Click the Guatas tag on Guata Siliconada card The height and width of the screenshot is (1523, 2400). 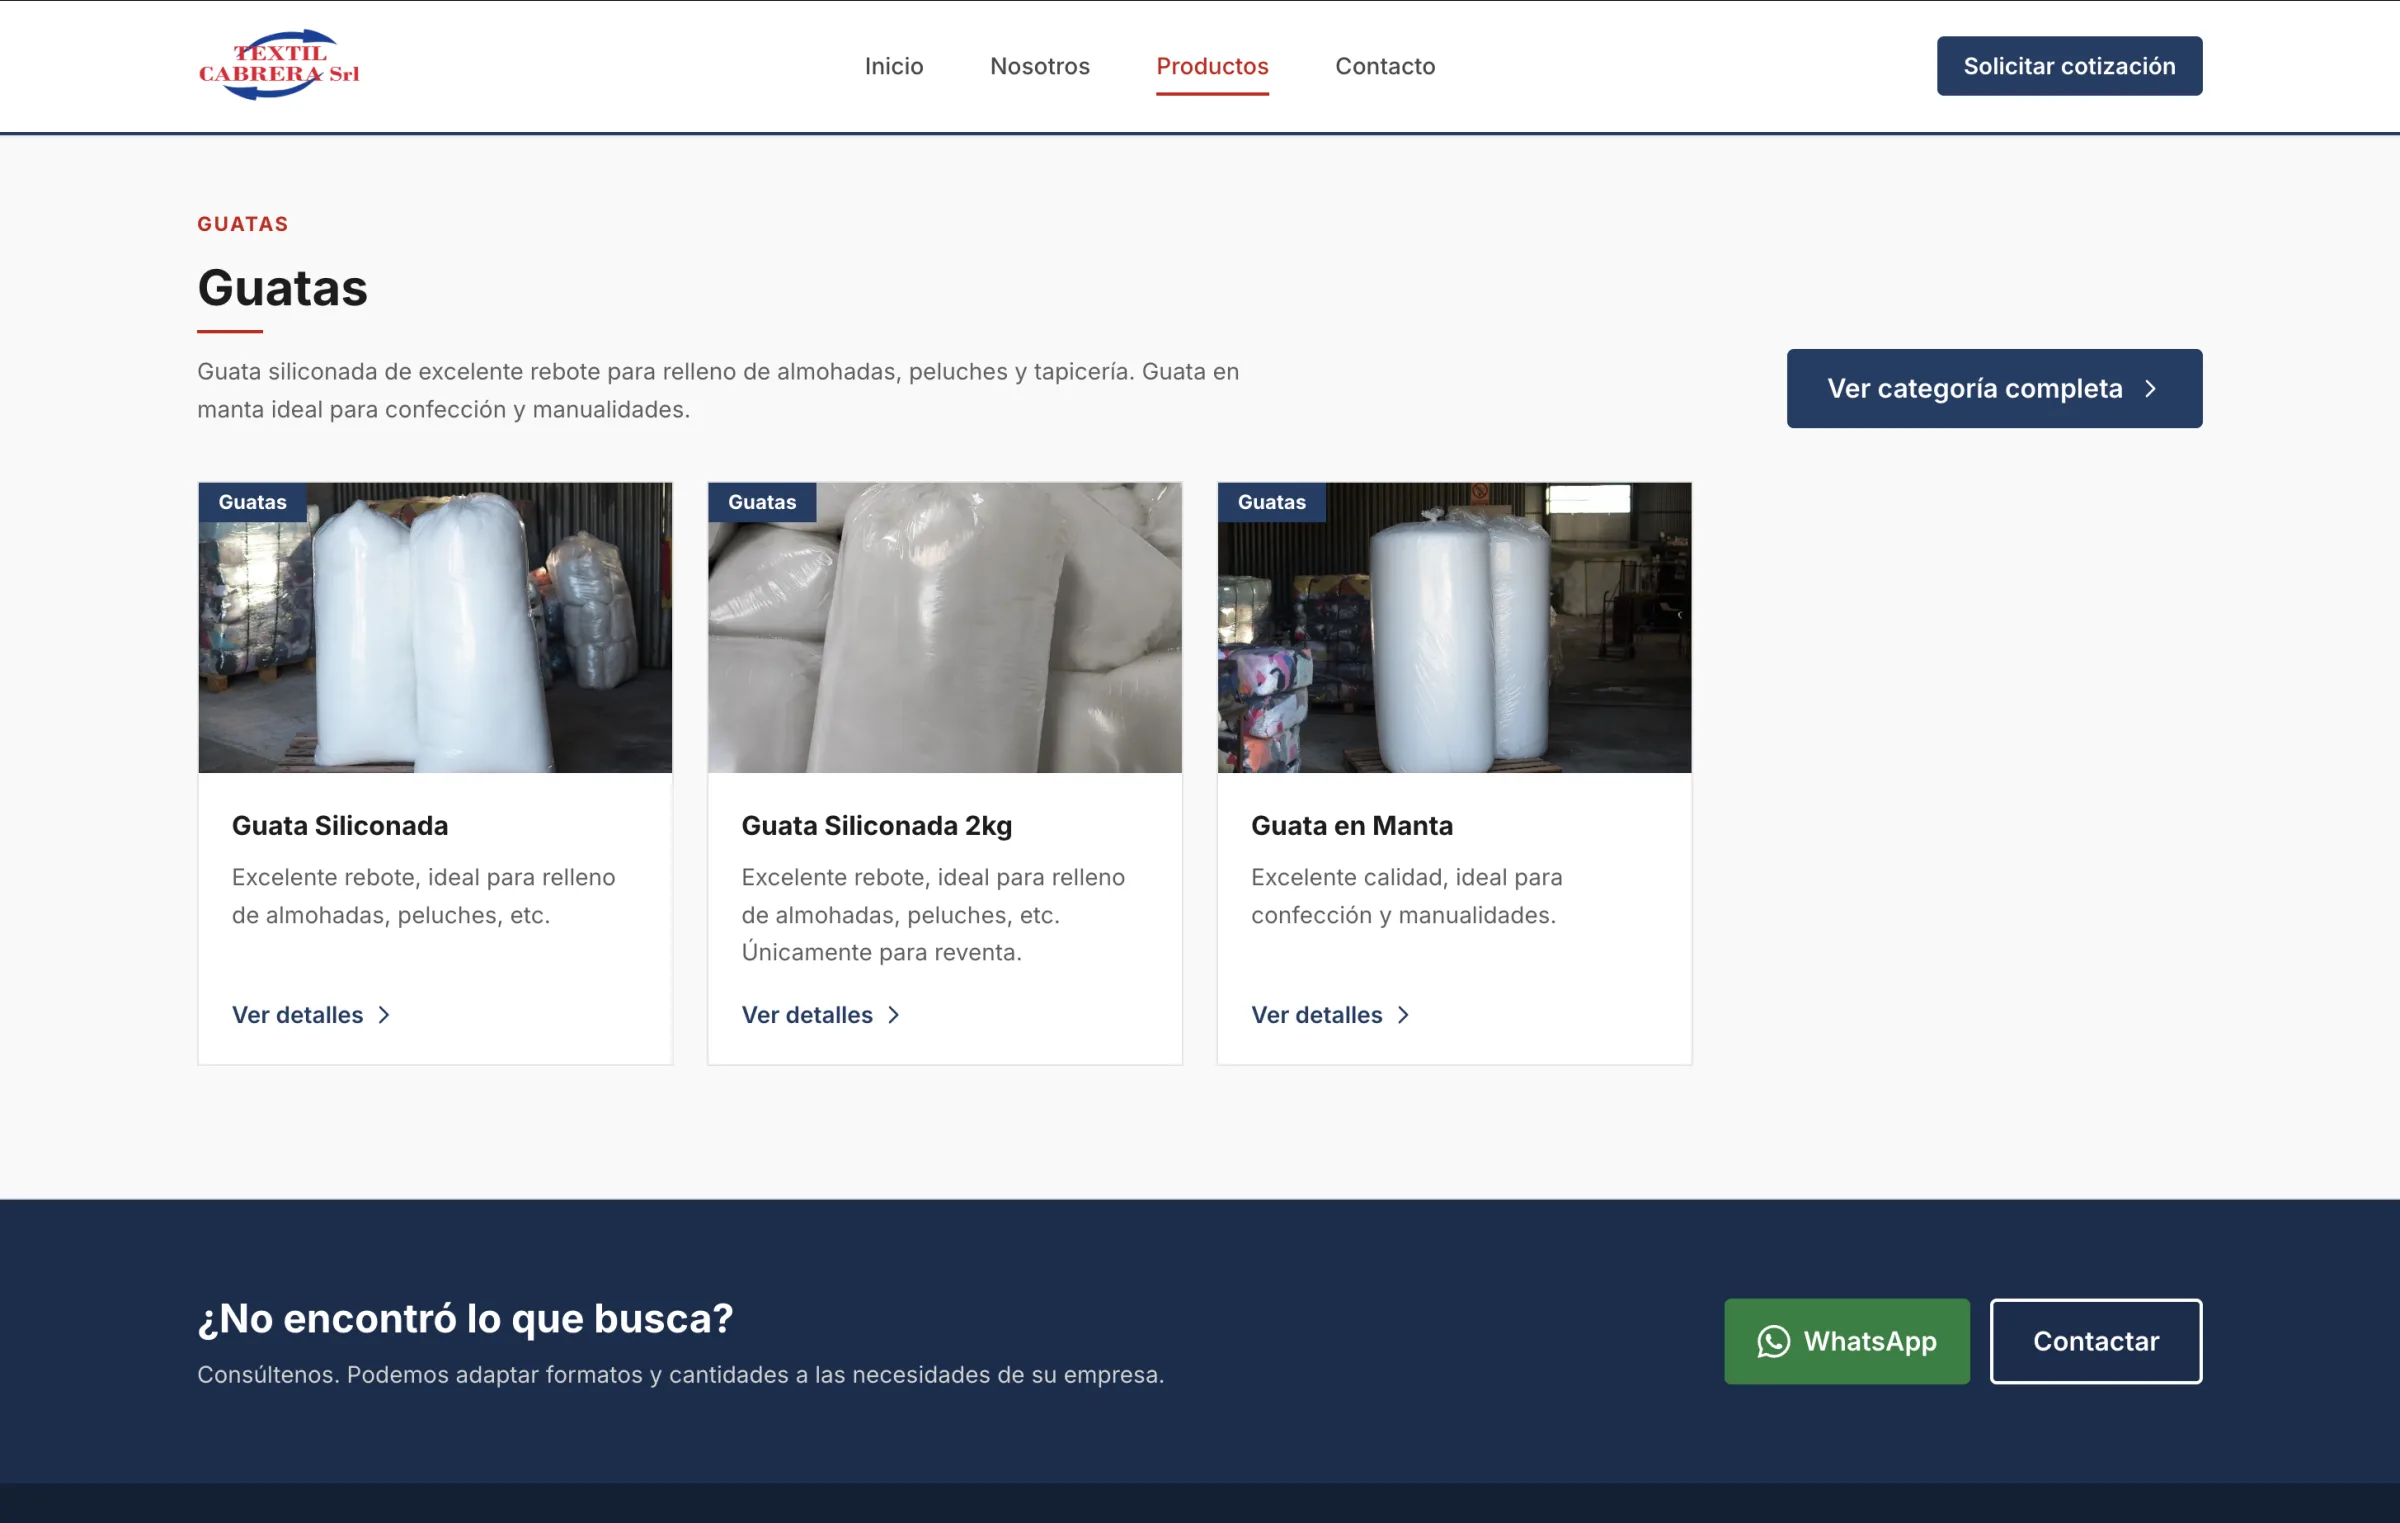pos(253,502)
